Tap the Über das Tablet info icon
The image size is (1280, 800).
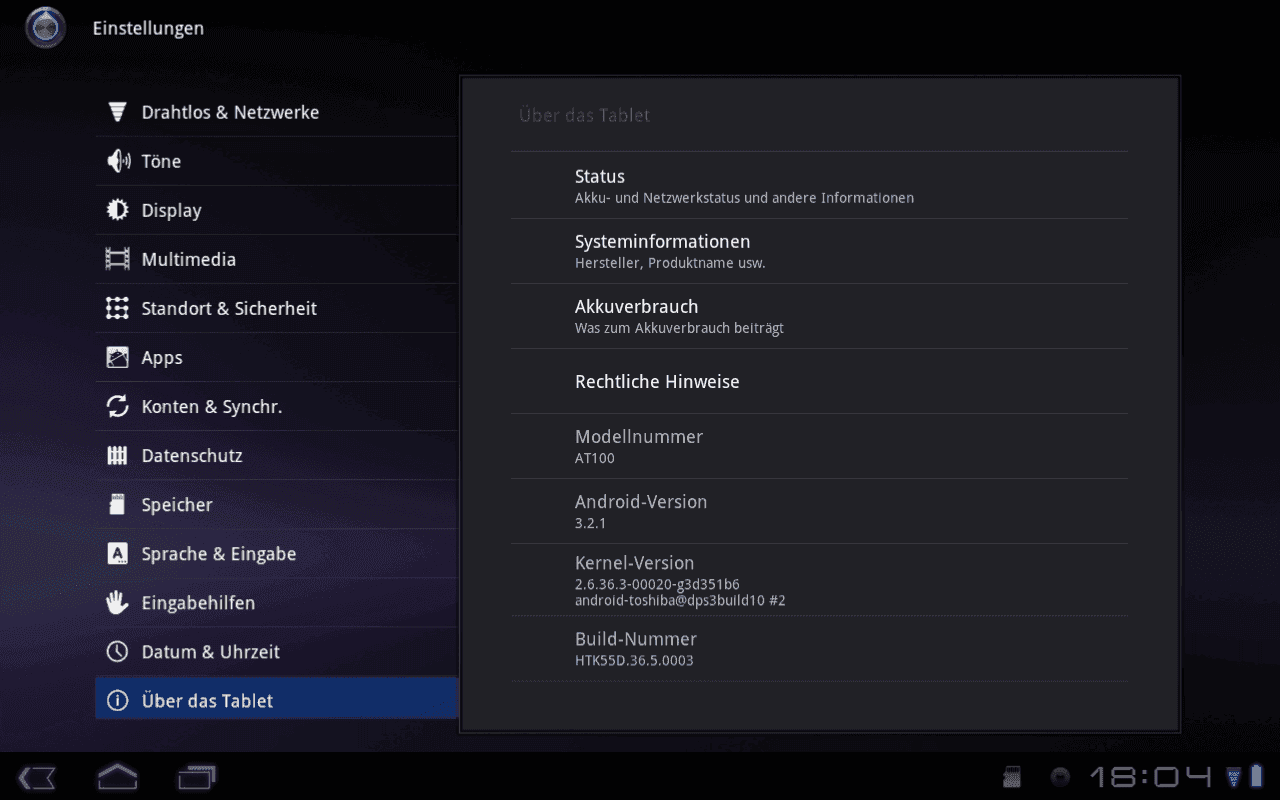pyautogui.click(x=118, y=700)
